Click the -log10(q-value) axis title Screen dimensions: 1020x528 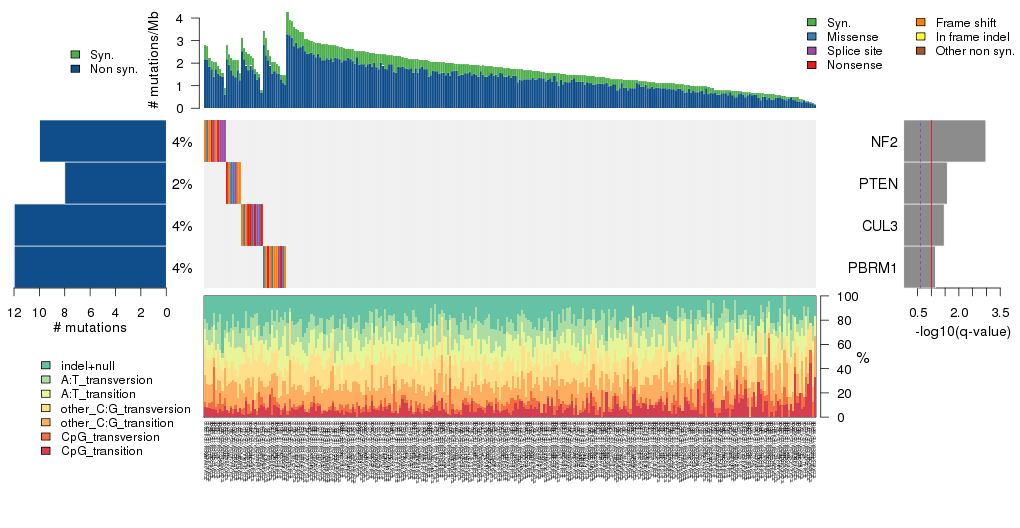pos(962,331)
